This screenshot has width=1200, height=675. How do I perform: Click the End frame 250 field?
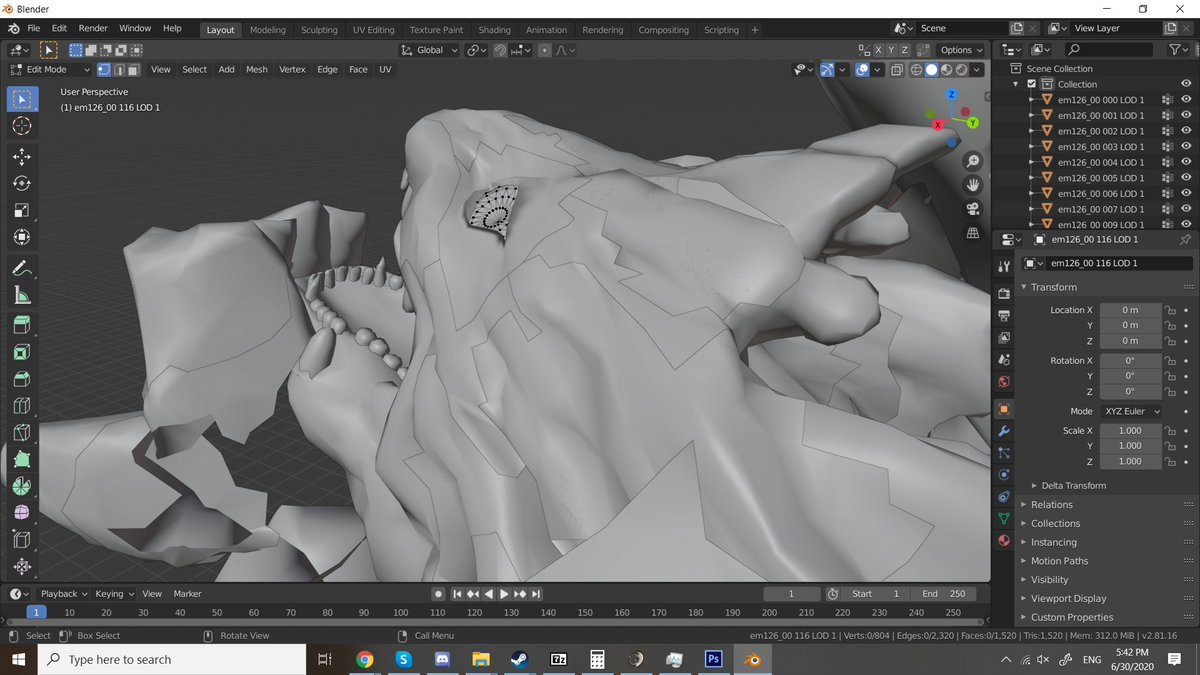(943, 594)
